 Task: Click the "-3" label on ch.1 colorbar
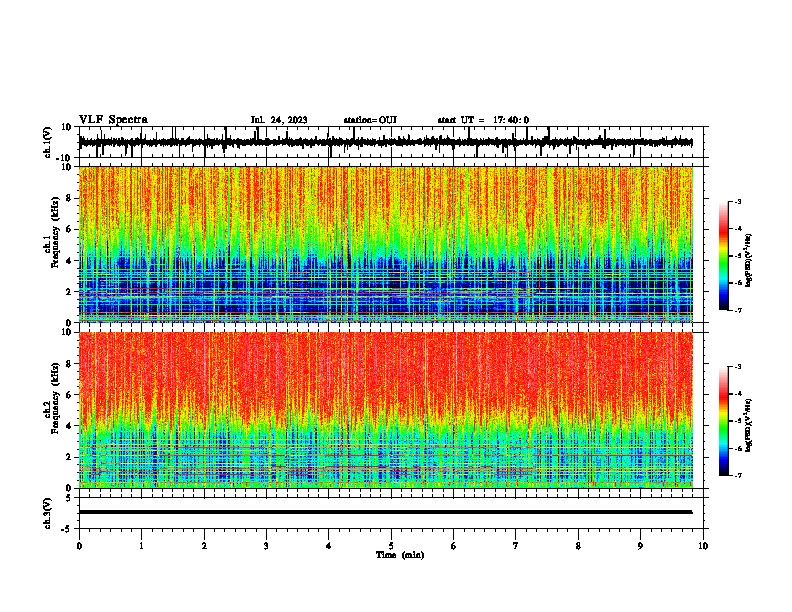[738, 202]
